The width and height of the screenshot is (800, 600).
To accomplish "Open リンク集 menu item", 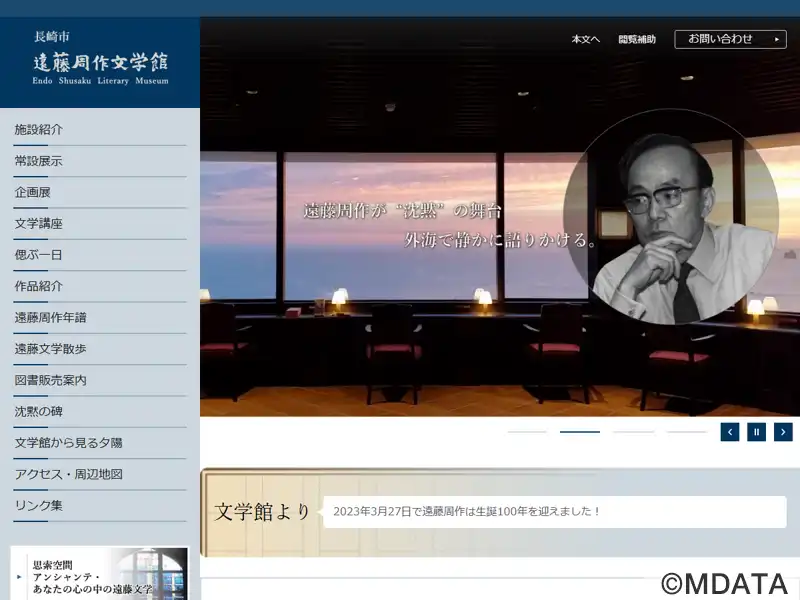I will tap(100, 506).
